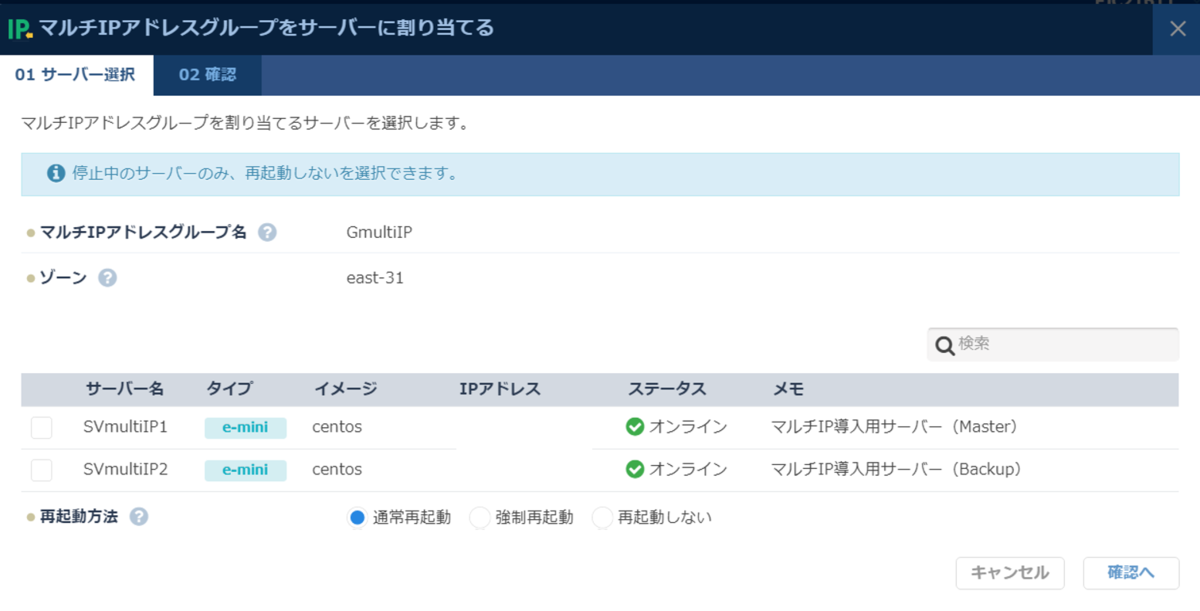Viewport: 1200px width, 611px height.
Task: Check the checkbox for SVmultiIP2
Action: tap(41, 470)
